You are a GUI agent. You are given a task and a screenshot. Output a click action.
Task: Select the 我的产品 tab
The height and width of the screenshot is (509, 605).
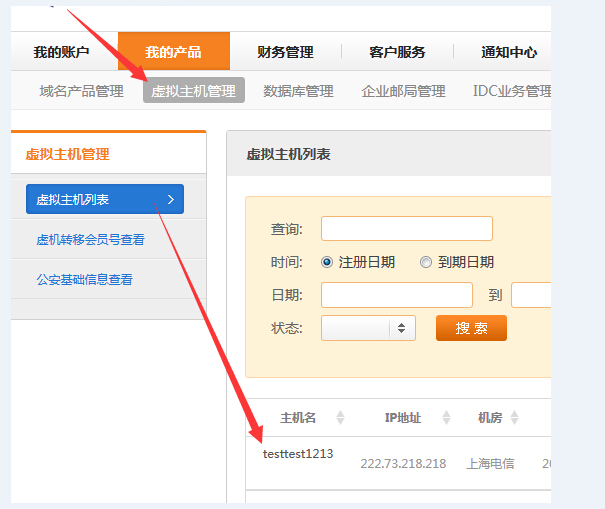(173, 52)
